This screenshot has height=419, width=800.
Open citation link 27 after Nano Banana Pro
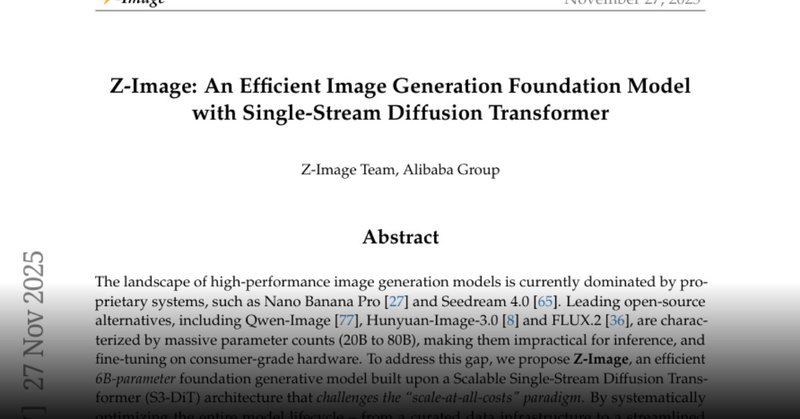396,302
